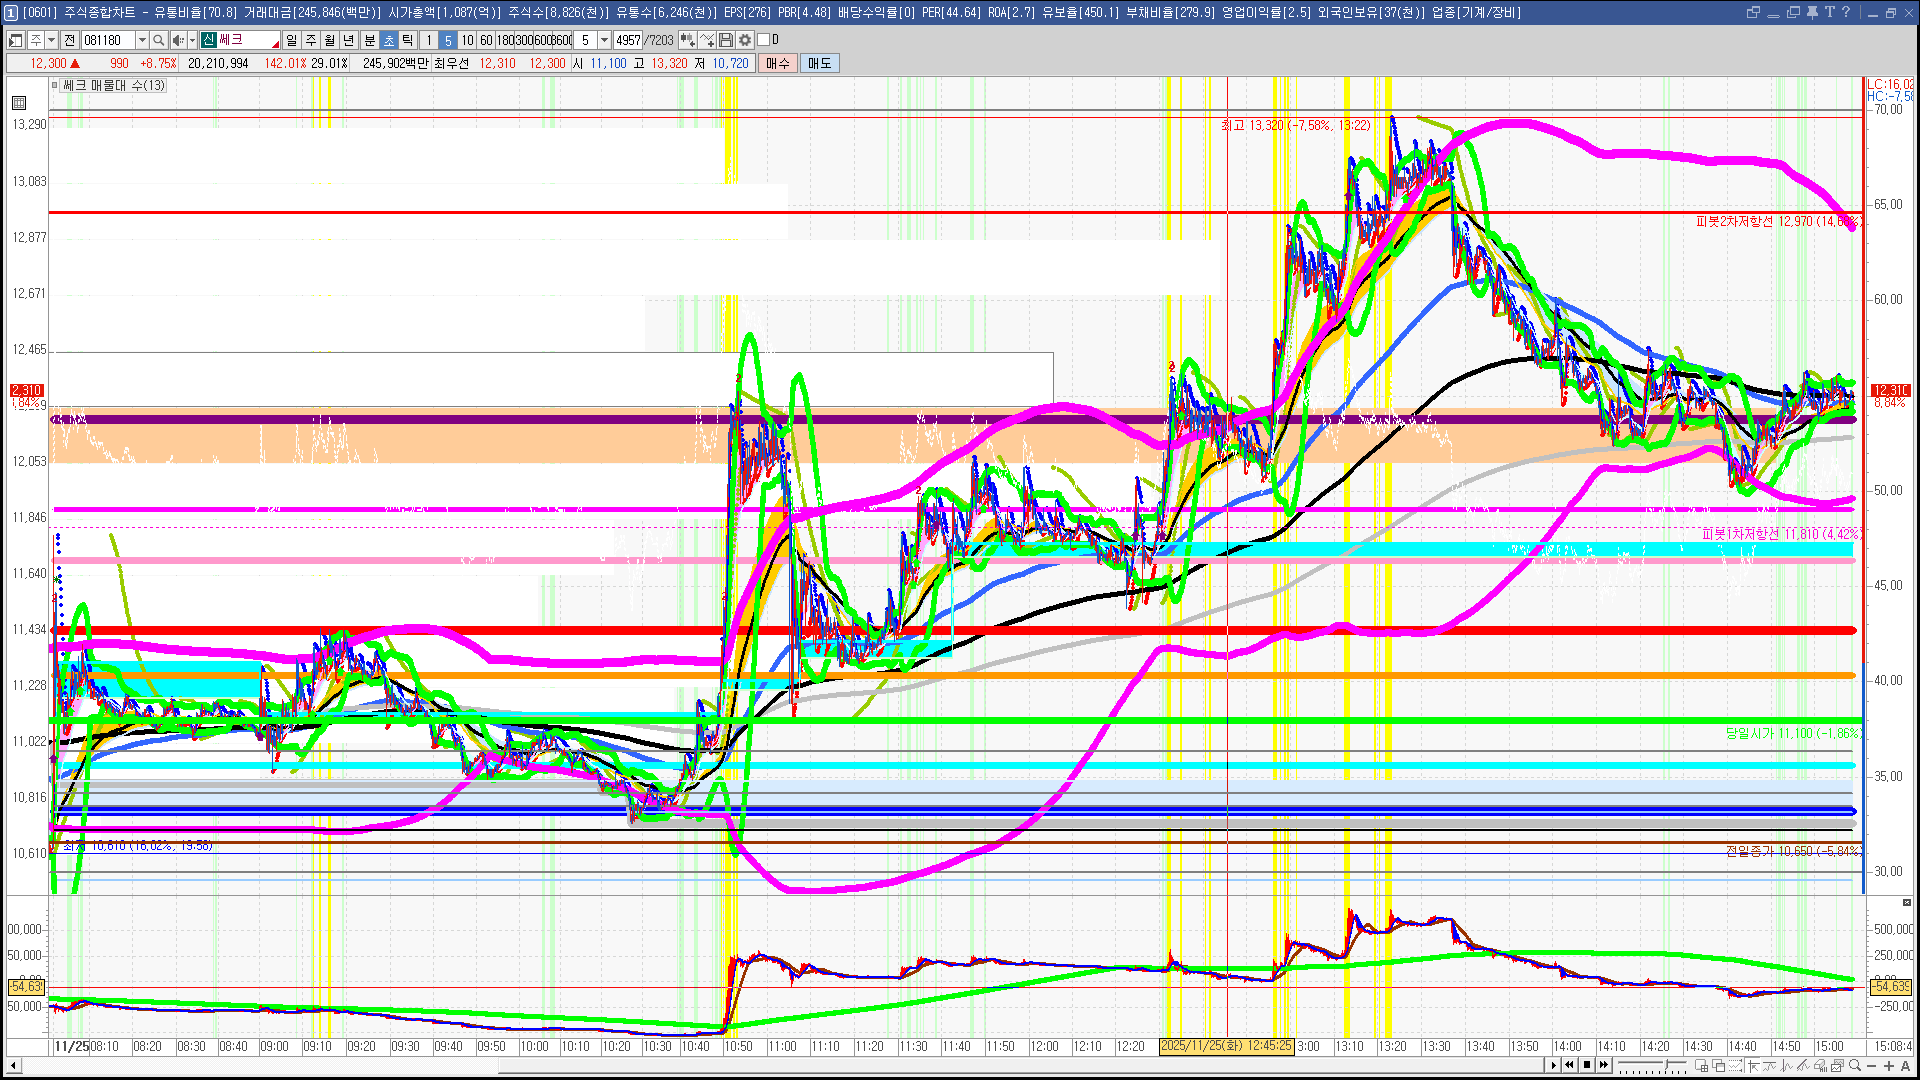The height and width of the screenshot is (1080, 1920).
Task: Click the fast-forward replay icon
Action: (1604, 1065)
